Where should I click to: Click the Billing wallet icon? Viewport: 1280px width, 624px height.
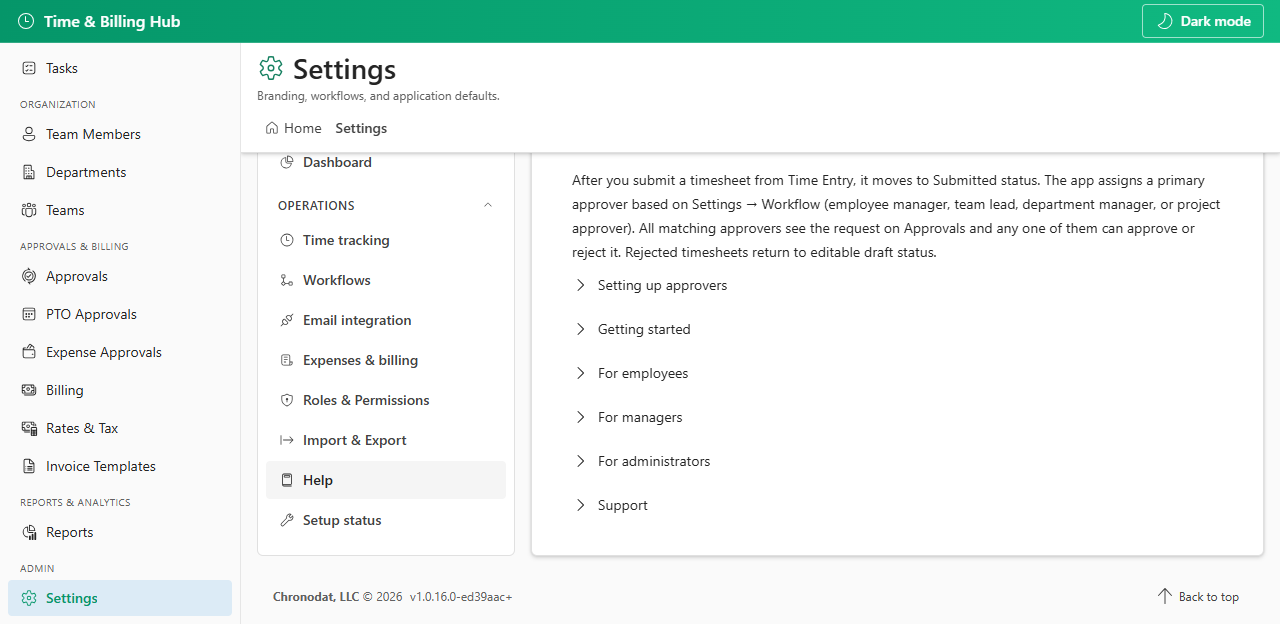[29, 390]
